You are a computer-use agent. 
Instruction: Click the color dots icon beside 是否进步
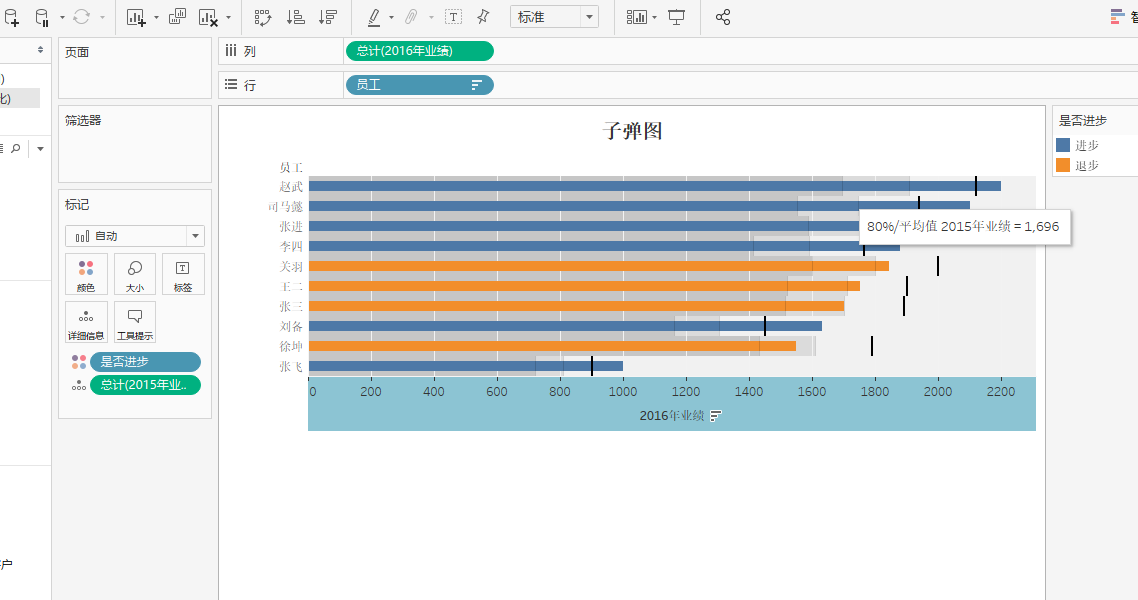79,362
